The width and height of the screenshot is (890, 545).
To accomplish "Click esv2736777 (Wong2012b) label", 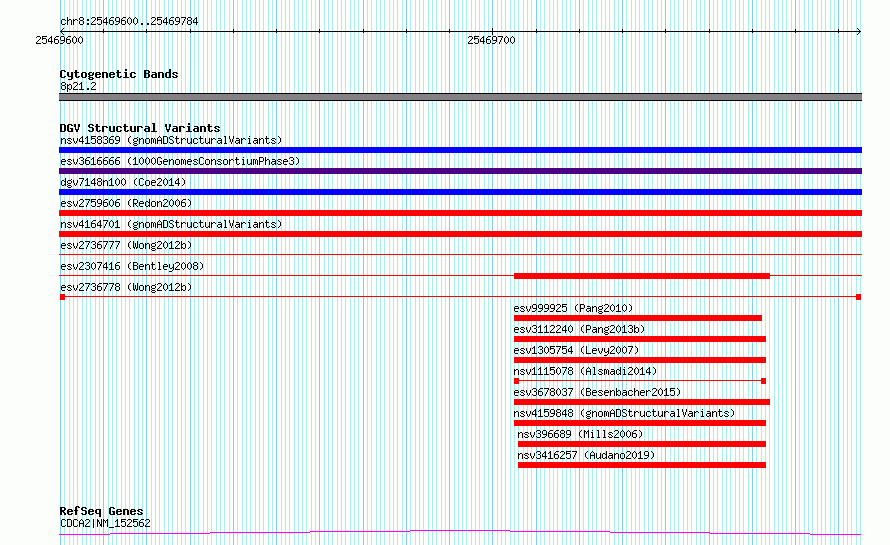I will pyautogui.click(x=126, y=245).
